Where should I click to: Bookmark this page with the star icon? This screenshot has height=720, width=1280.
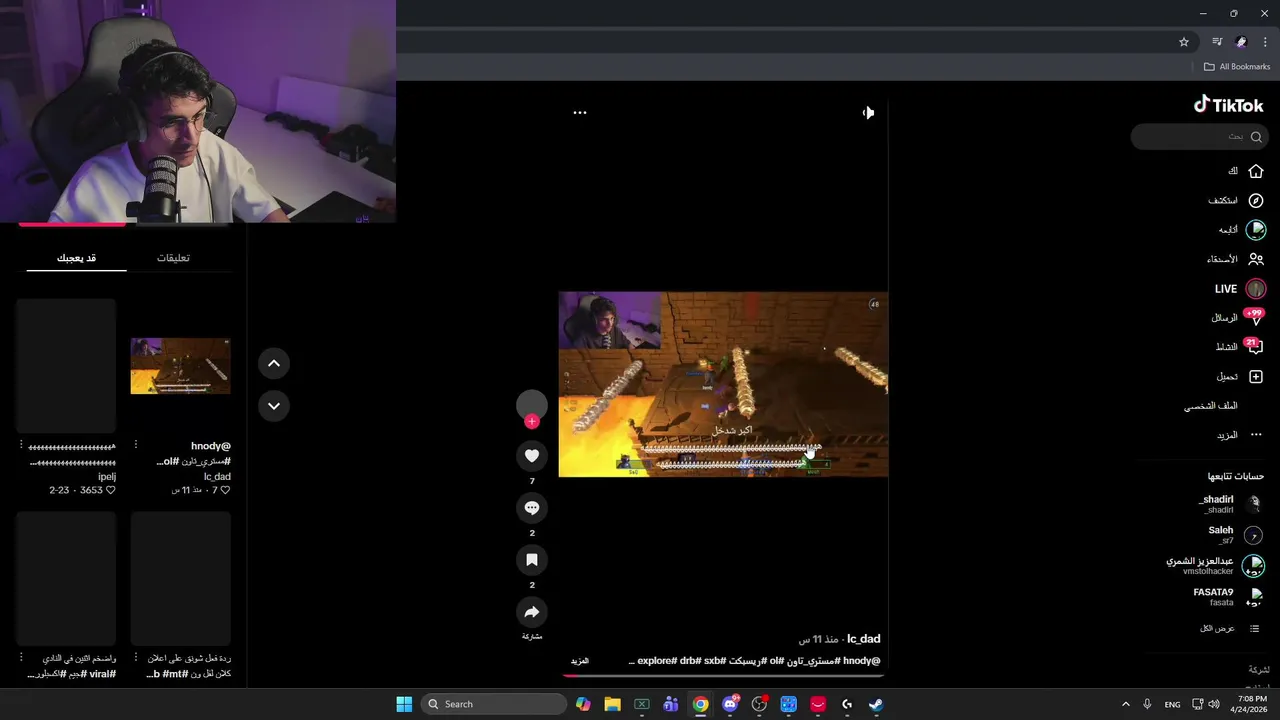click(x=1184, y=42)
